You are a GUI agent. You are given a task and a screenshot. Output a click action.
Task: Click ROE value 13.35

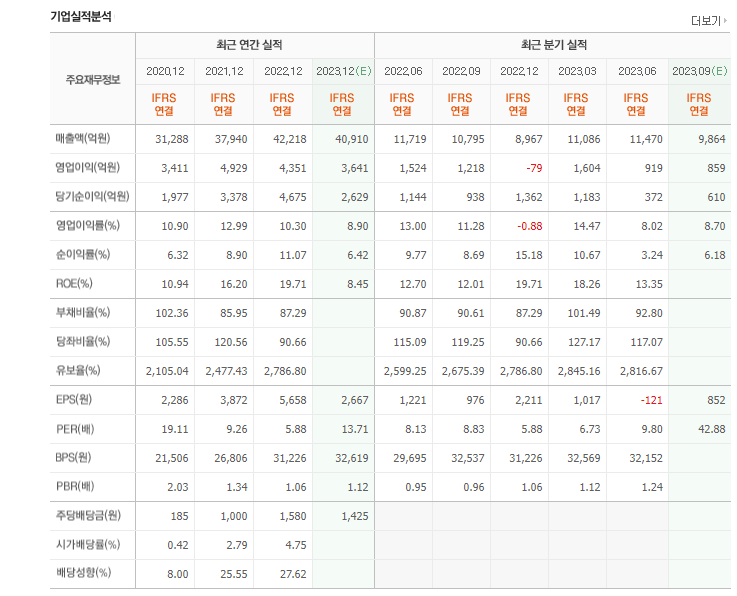point(649,284)
